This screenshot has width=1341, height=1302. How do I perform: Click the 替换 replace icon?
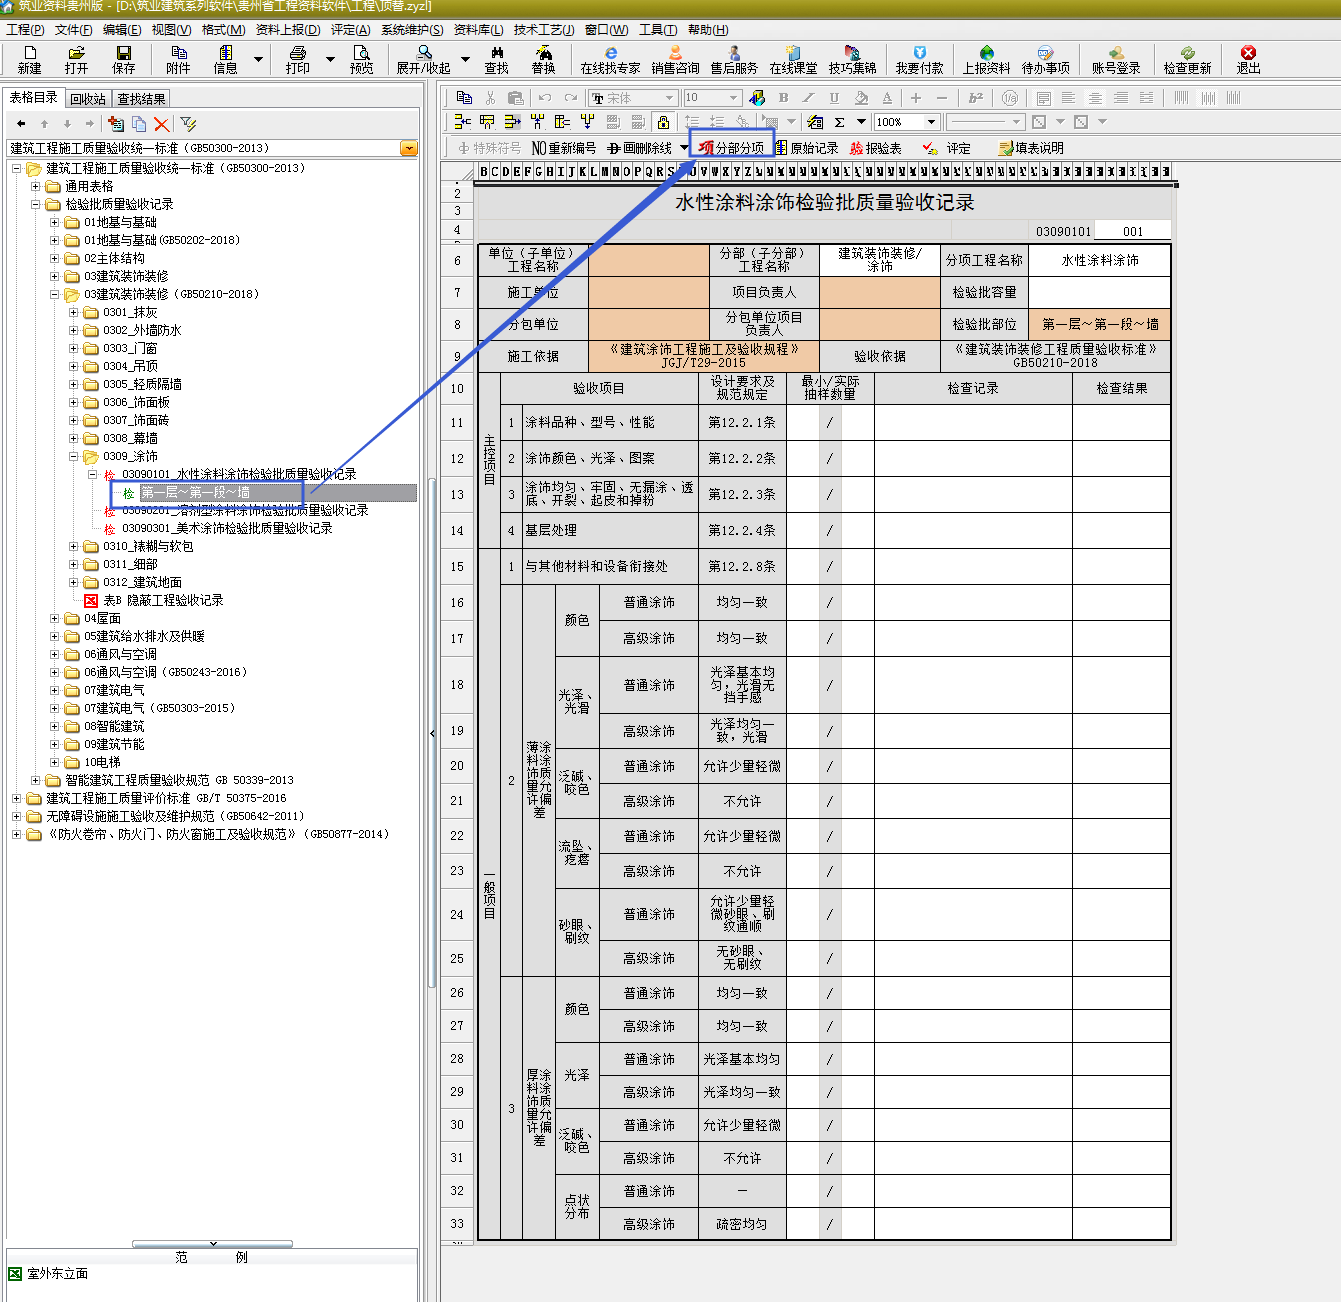point(543,59)
